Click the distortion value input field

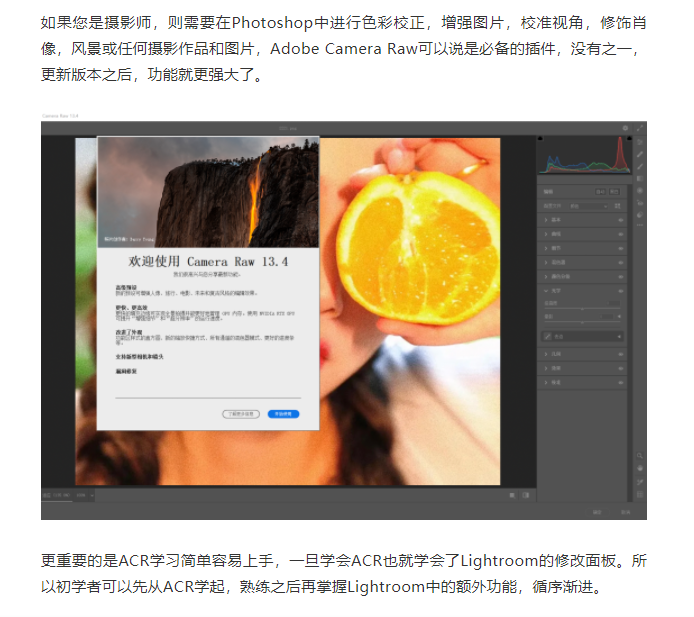tap(613, 303)
